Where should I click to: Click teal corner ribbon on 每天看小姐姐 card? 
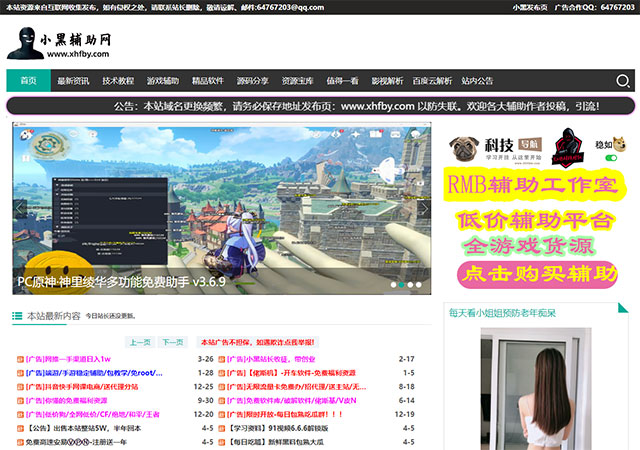(623, 307)
